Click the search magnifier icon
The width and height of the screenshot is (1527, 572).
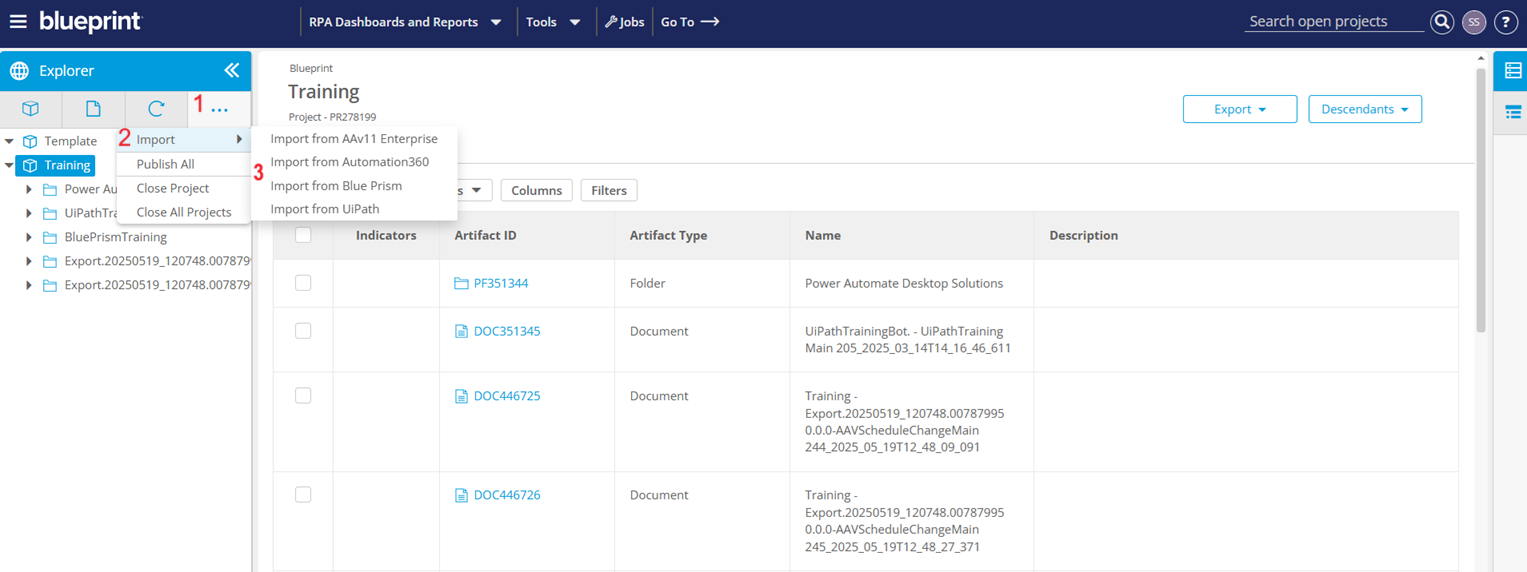(1441, 22)
